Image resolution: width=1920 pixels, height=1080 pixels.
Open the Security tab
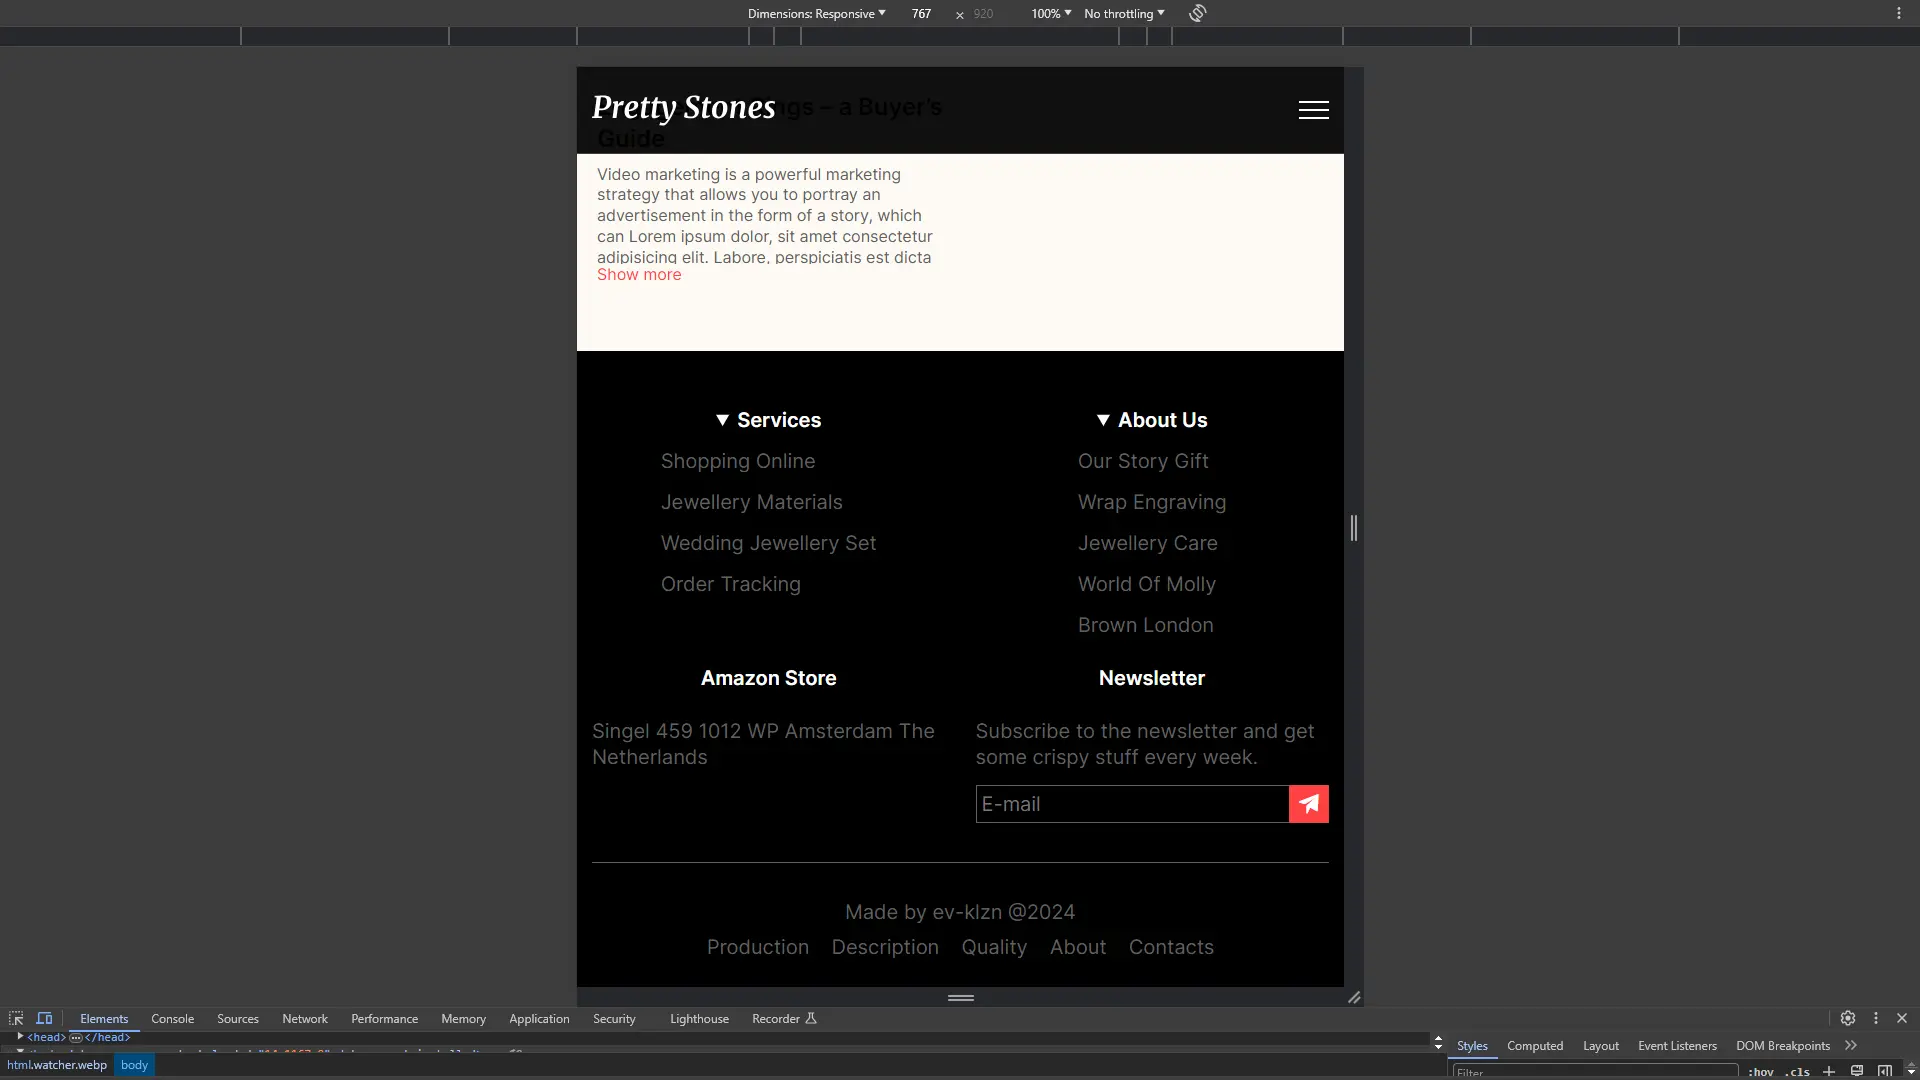click(x=614, y=1018)
